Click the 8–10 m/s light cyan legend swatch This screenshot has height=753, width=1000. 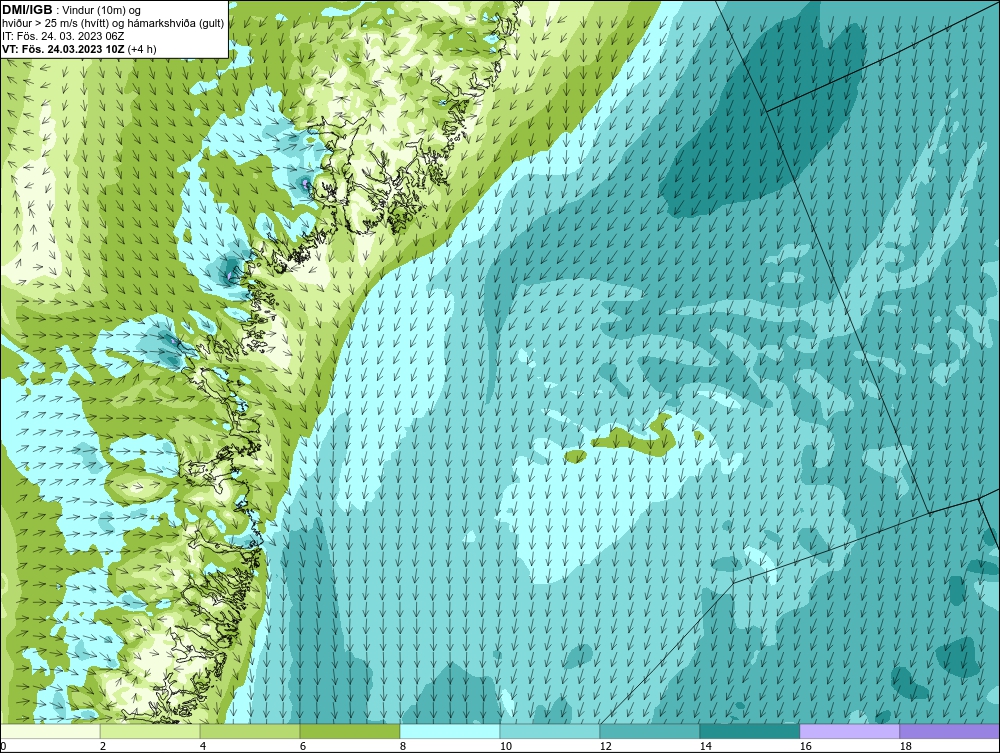click(x=450, y=731)
